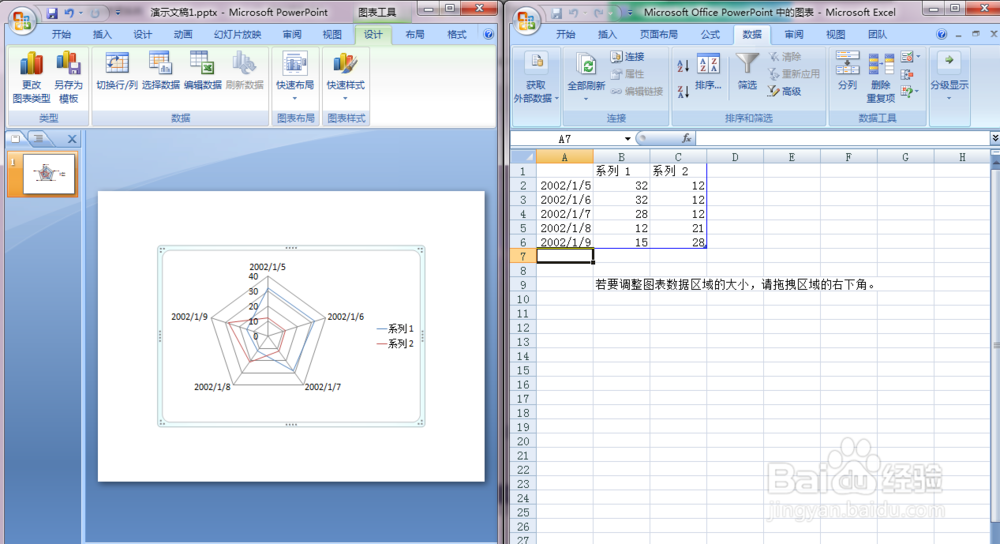This screenshot has width=1000, height=544.
Task: Click Excel 分列 text to columns icon
Action: coord(848,70)
